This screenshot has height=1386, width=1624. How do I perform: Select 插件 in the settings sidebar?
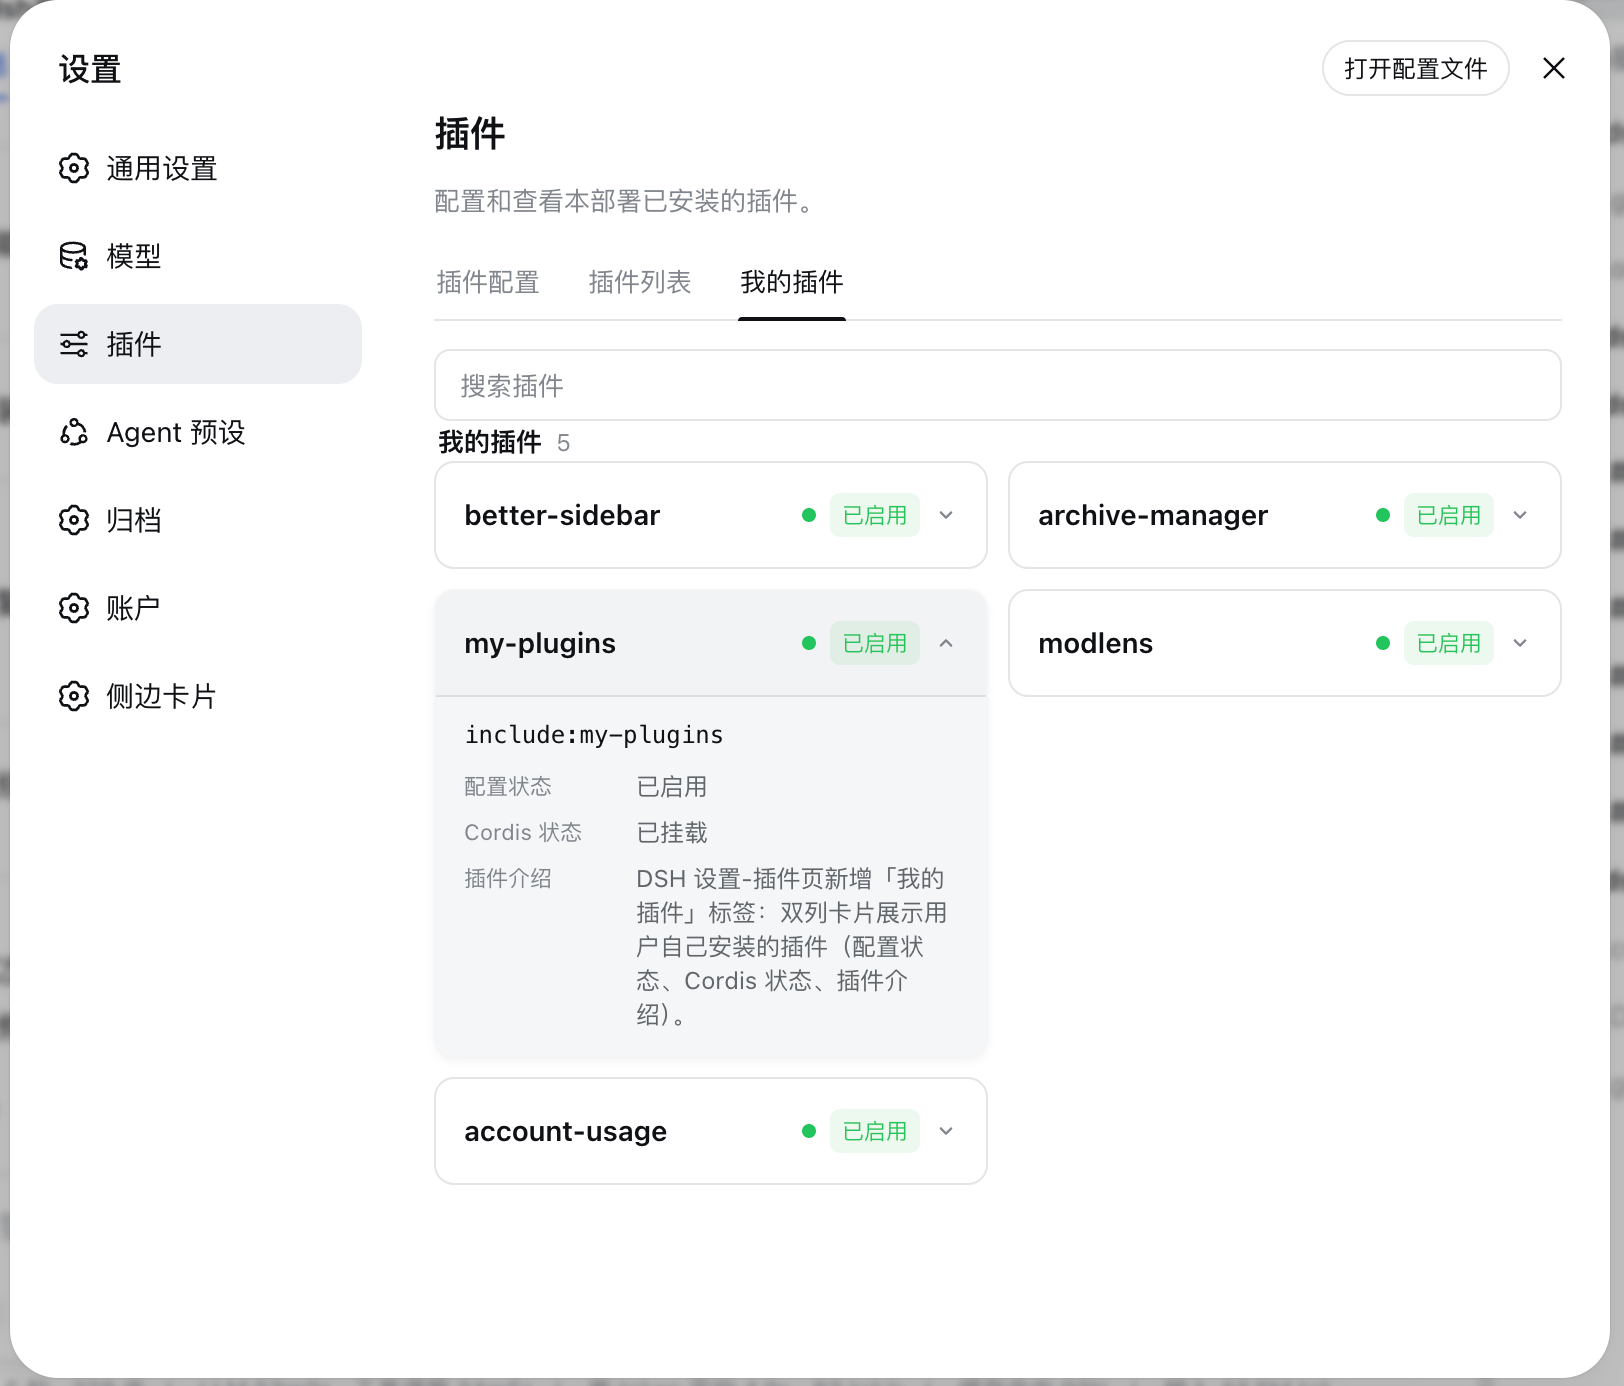pos(198,344)
